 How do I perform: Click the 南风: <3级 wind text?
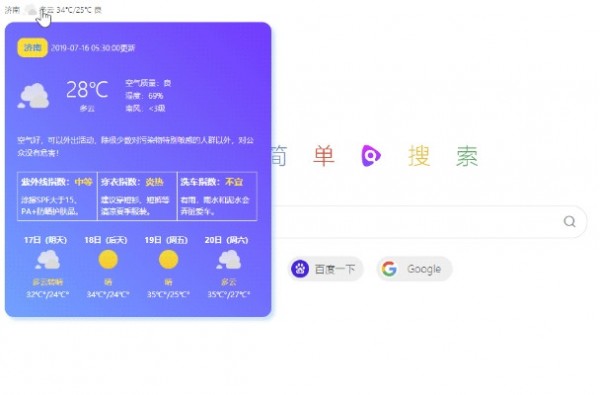[145, 108]
